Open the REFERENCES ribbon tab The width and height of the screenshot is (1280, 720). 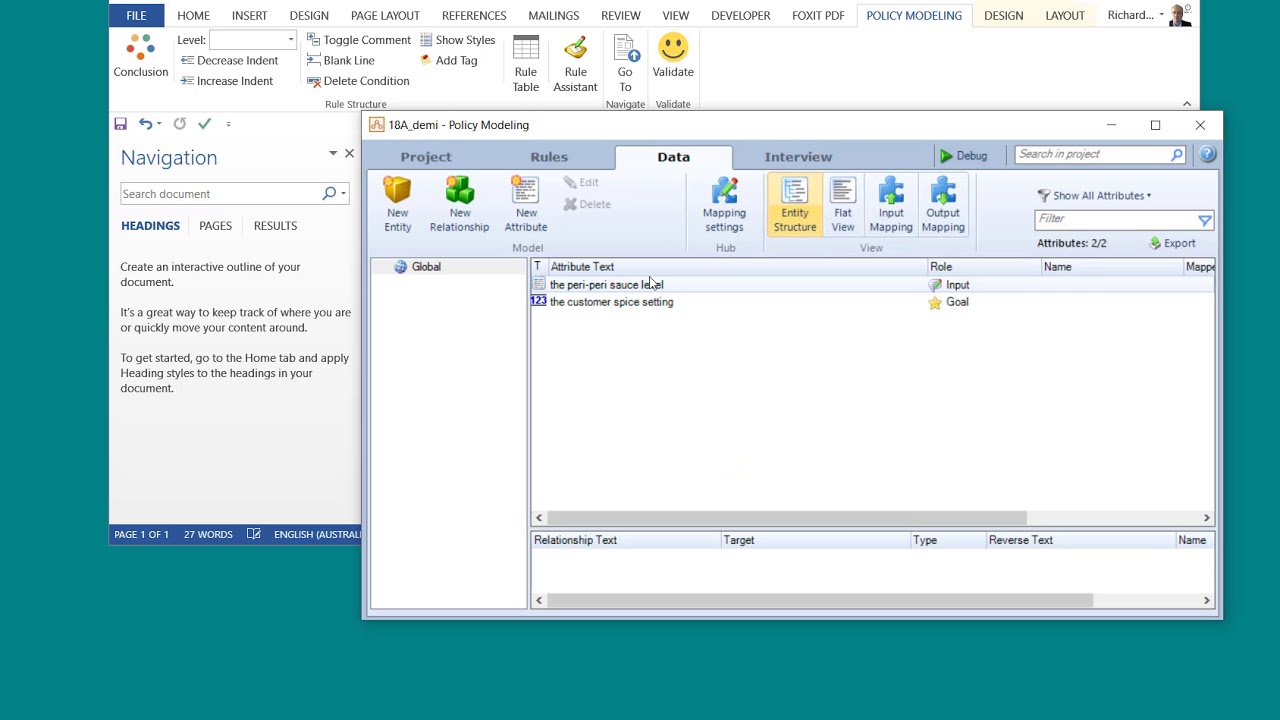[474, 15]
